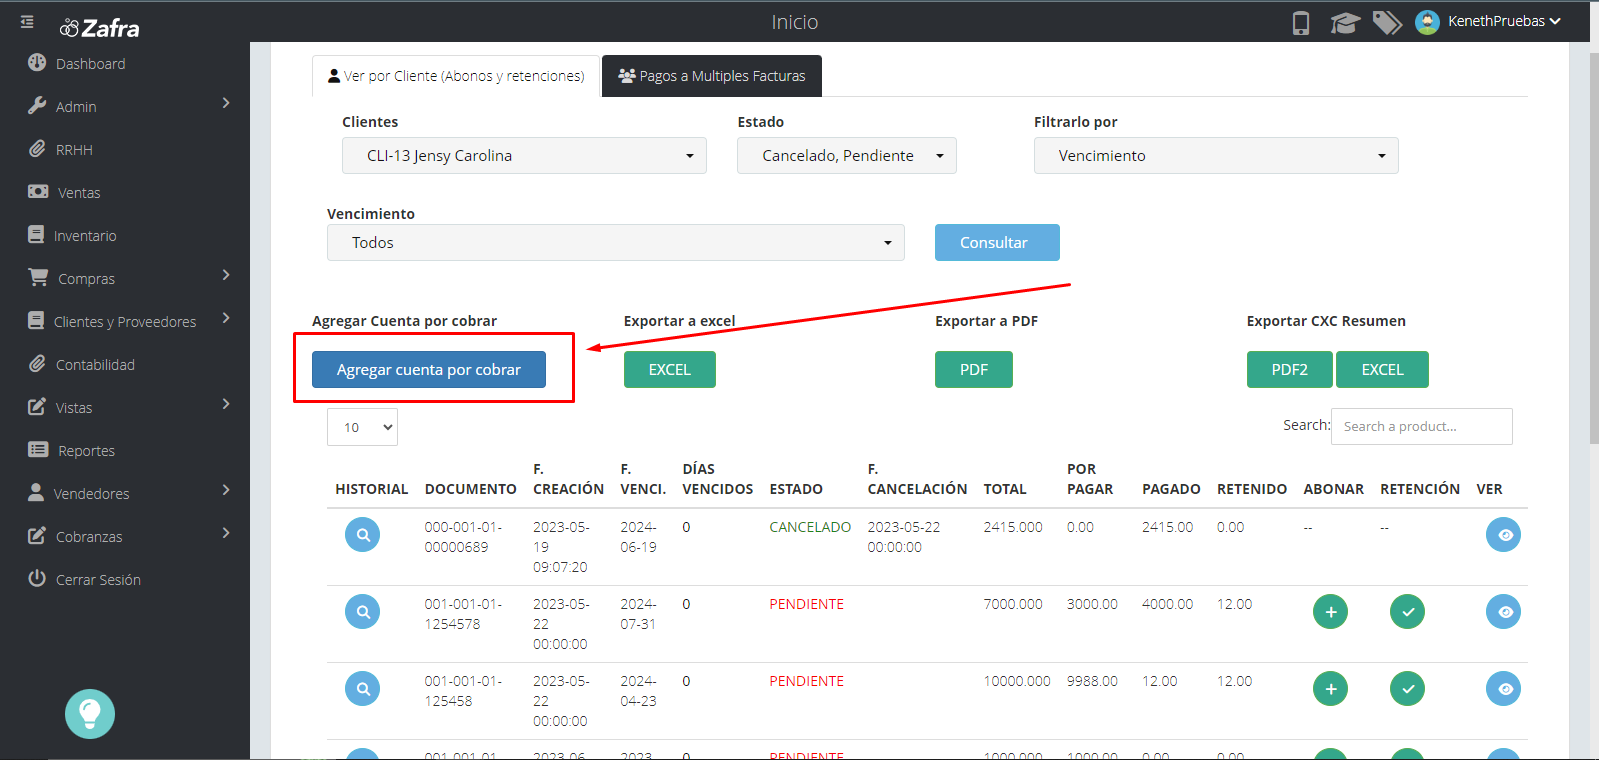
Task: Add payment (Abonar) for document 001-001-01-125458
Action: [1330, 689]
